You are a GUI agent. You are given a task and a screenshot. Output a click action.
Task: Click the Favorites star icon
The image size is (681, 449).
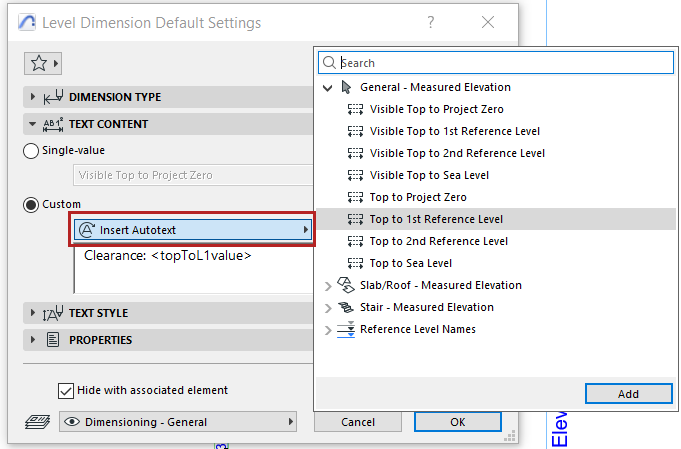pyautogui.click(x=39, y=63)
